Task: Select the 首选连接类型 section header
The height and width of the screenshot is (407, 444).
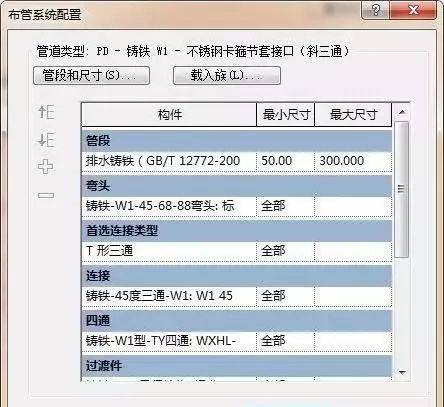Action: 237,231
